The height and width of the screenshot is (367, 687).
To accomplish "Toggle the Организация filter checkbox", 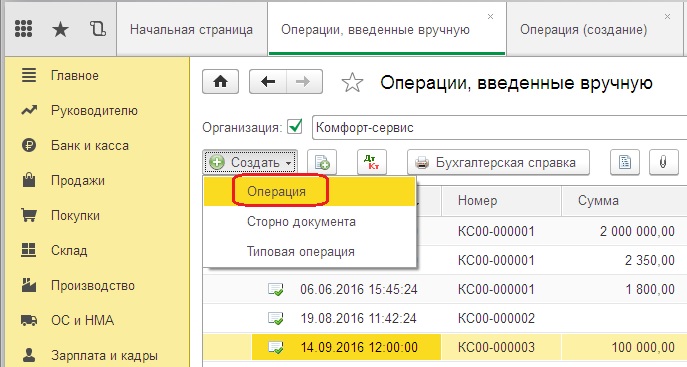I will click(x=295, y=127).
